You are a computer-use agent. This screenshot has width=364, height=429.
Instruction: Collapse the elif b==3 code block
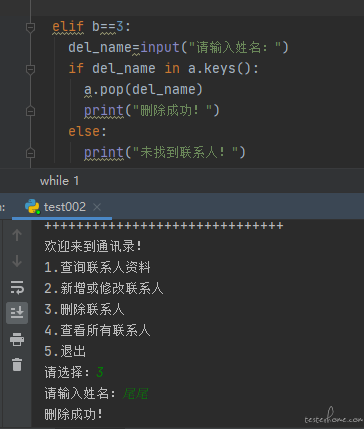30,27
